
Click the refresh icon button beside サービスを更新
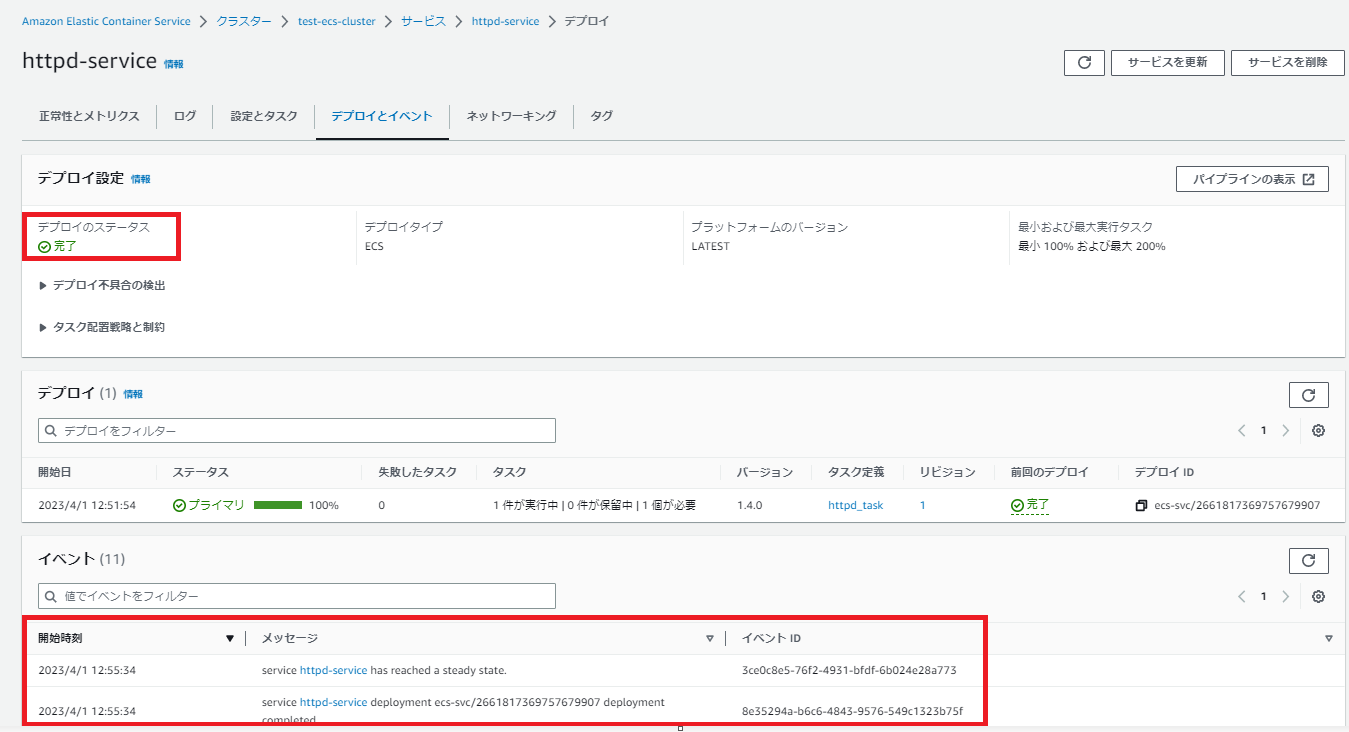coord(1084,62)
